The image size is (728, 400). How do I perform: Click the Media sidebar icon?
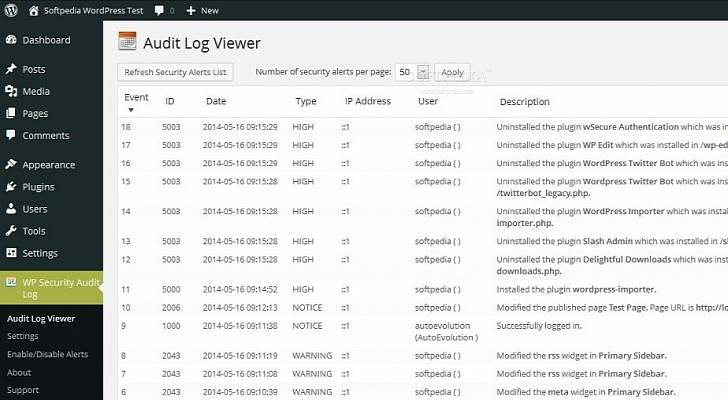click(11, 92)
